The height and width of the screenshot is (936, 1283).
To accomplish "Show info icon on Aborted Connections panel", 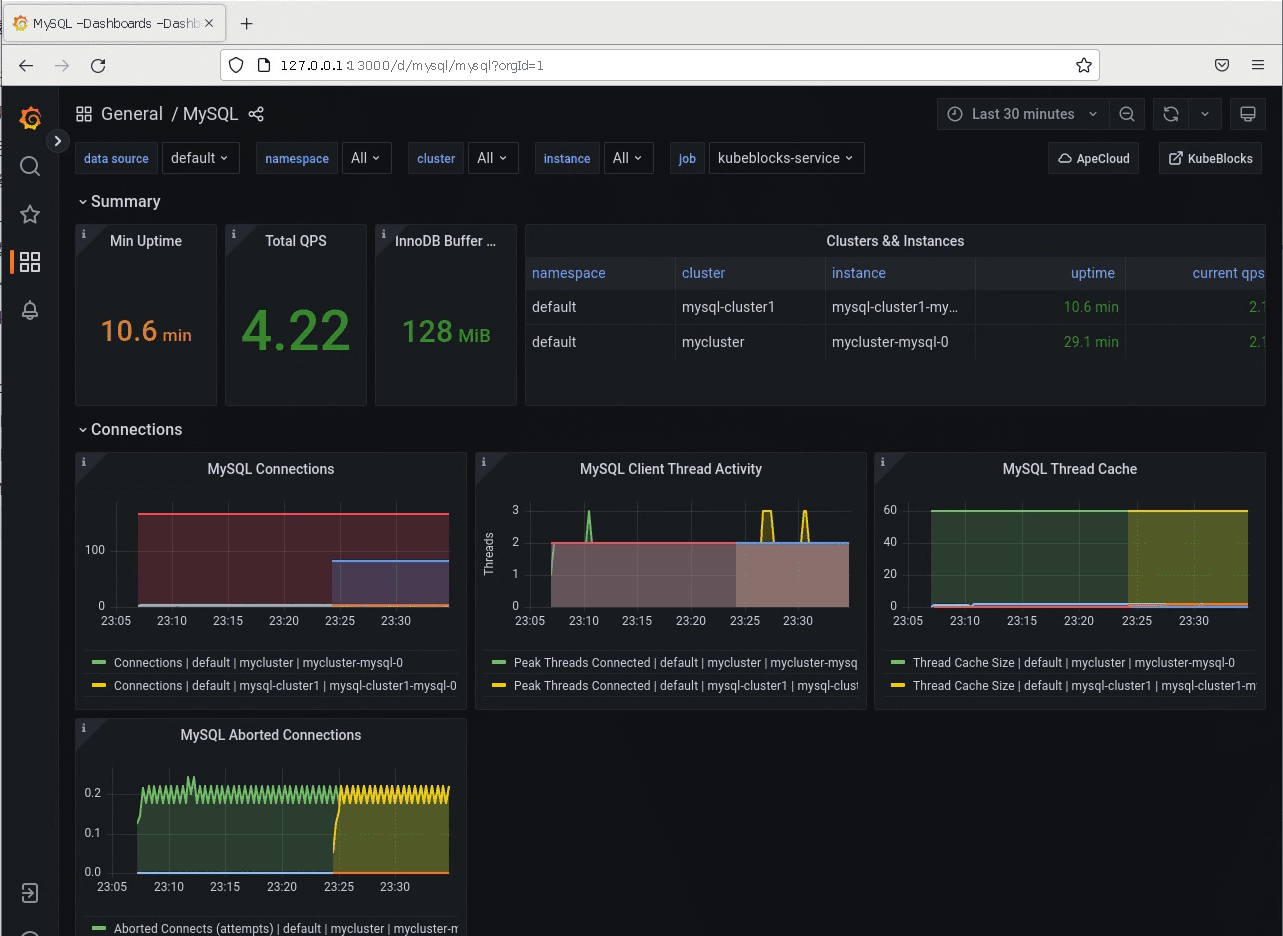I will coord(84,728).
